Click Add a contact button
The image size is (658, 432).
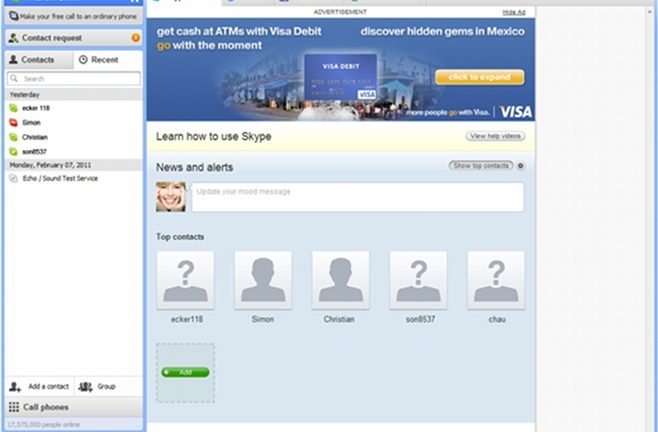39,387
